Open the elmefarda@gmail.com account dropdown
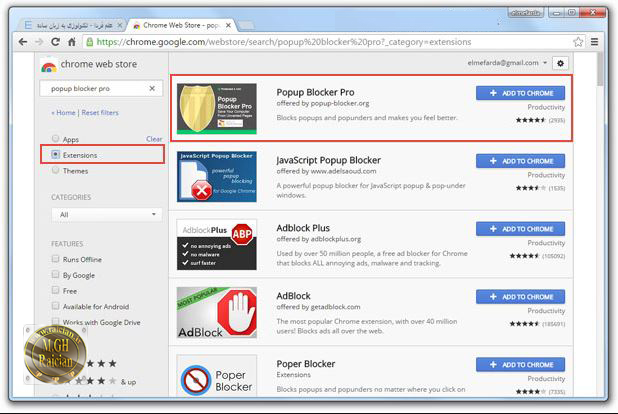The image size is (618, 414). 507,63
